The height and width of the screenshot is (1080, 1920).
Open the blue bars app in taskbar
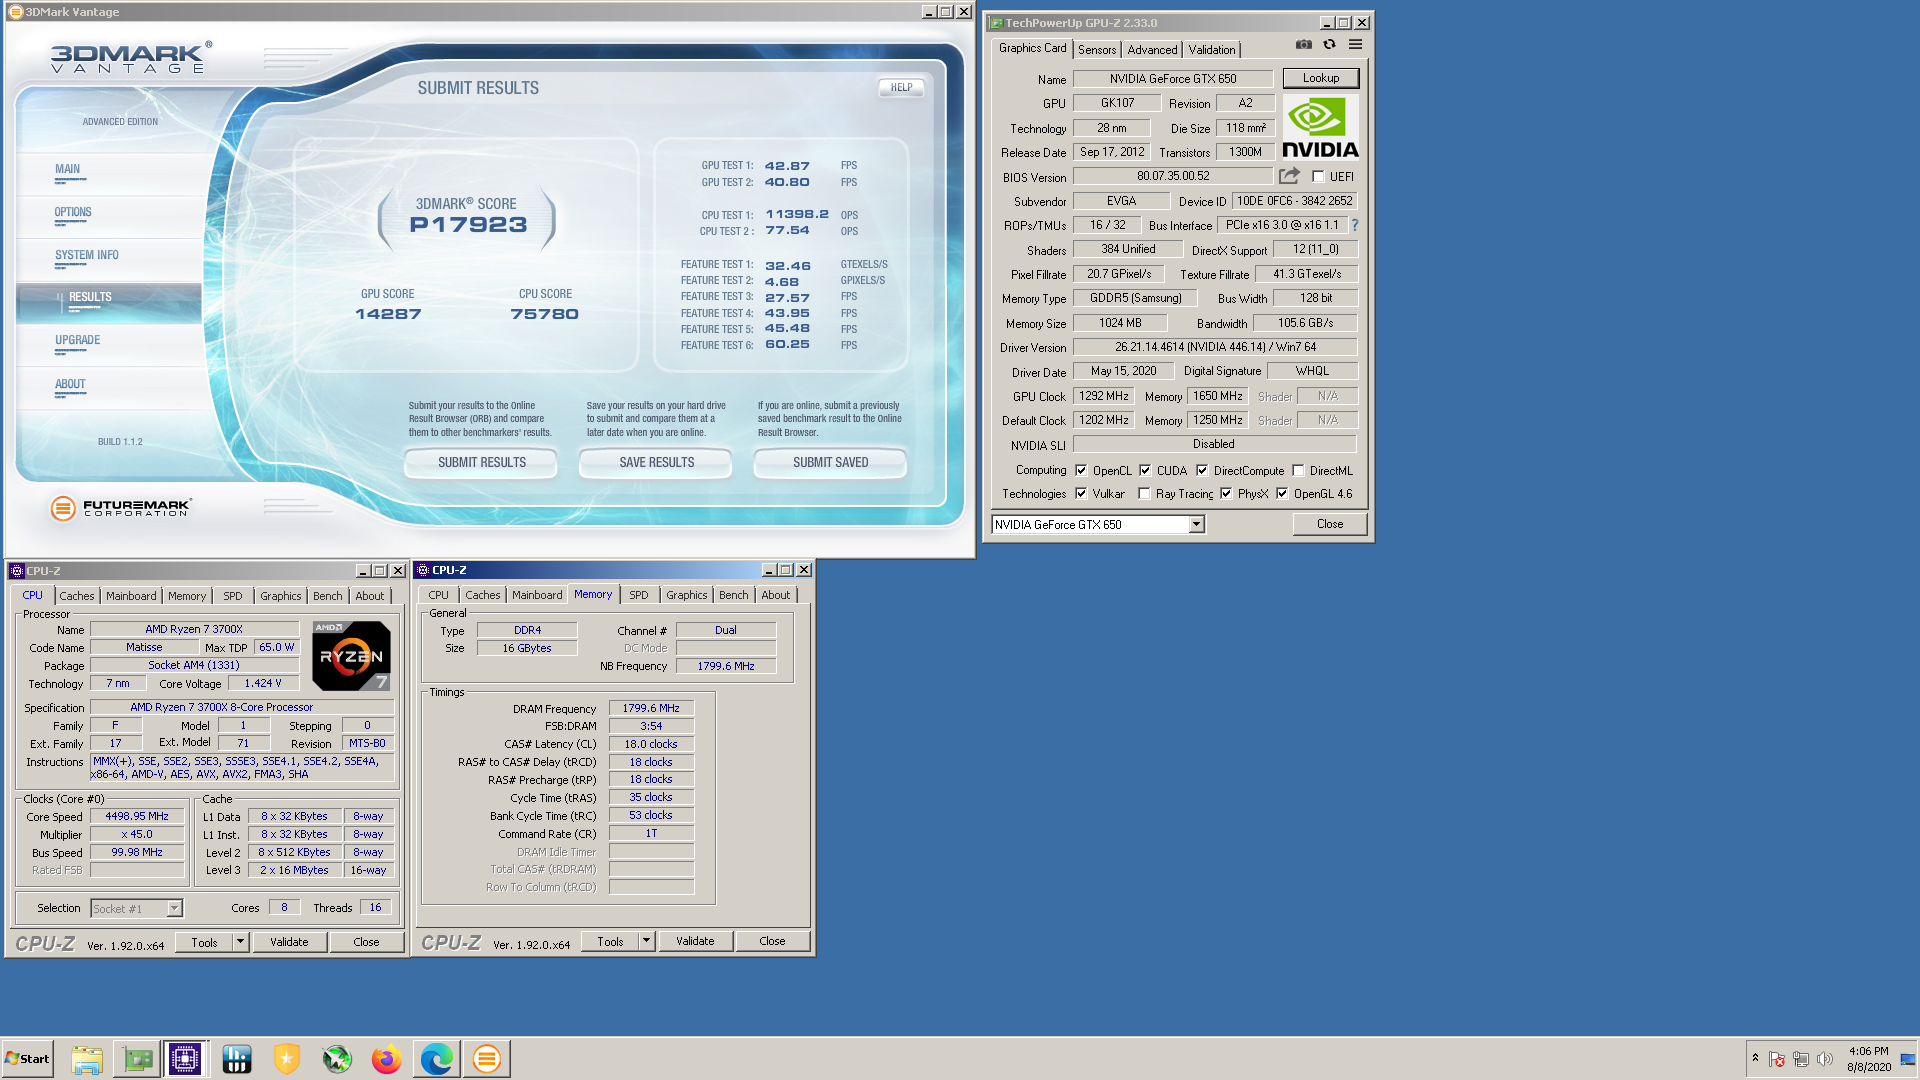pos(237,1059)
